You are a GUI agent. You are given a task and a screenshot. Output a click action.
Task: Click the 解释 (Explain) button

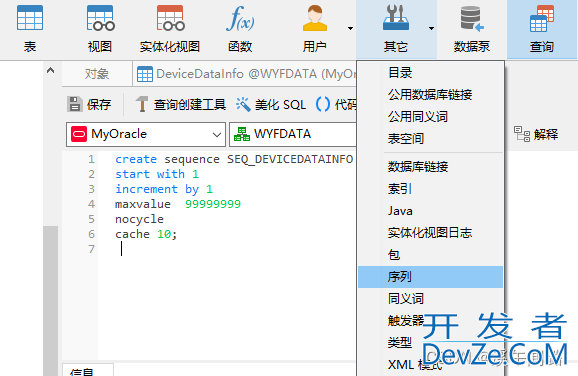(x=536, y=134)
